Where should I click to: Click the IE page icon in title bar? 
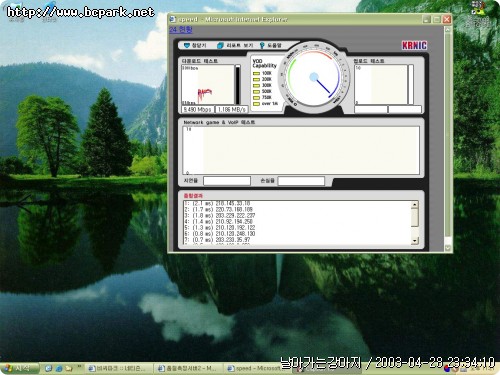173,19
